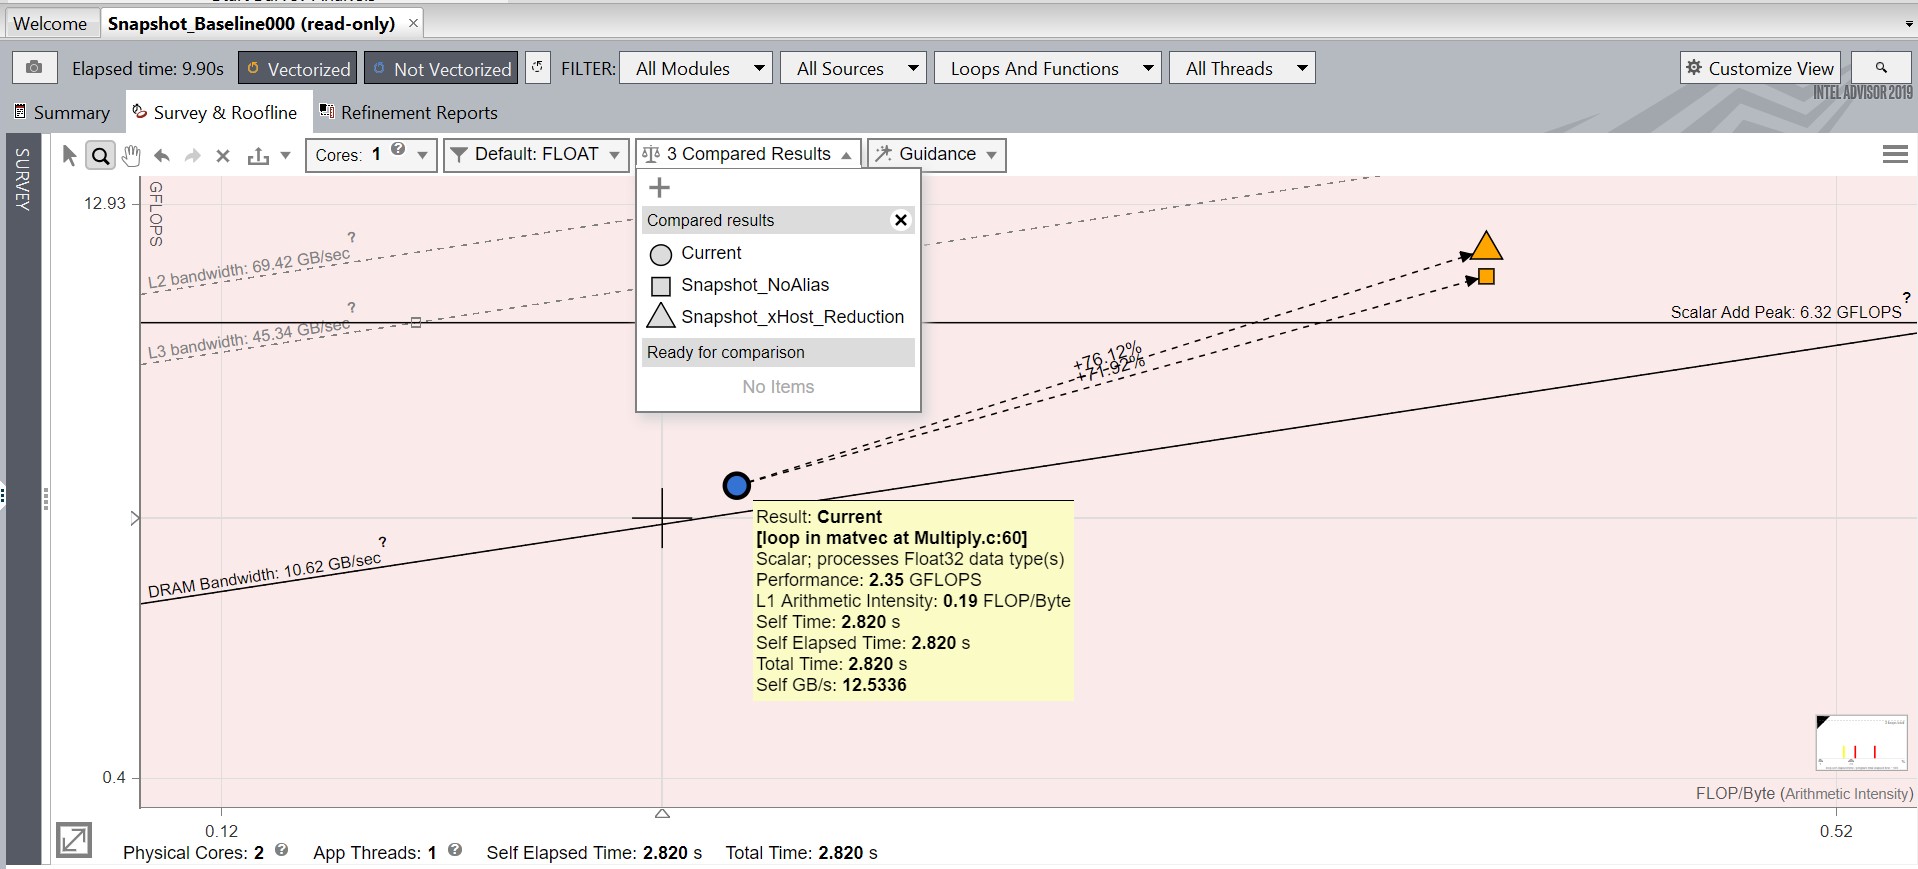The height and width of the screenshot is (869, 1918).
Task: Toggle Snapshot_NoAlias compared result
Action: pyautogui.click(x=754, y=285)
